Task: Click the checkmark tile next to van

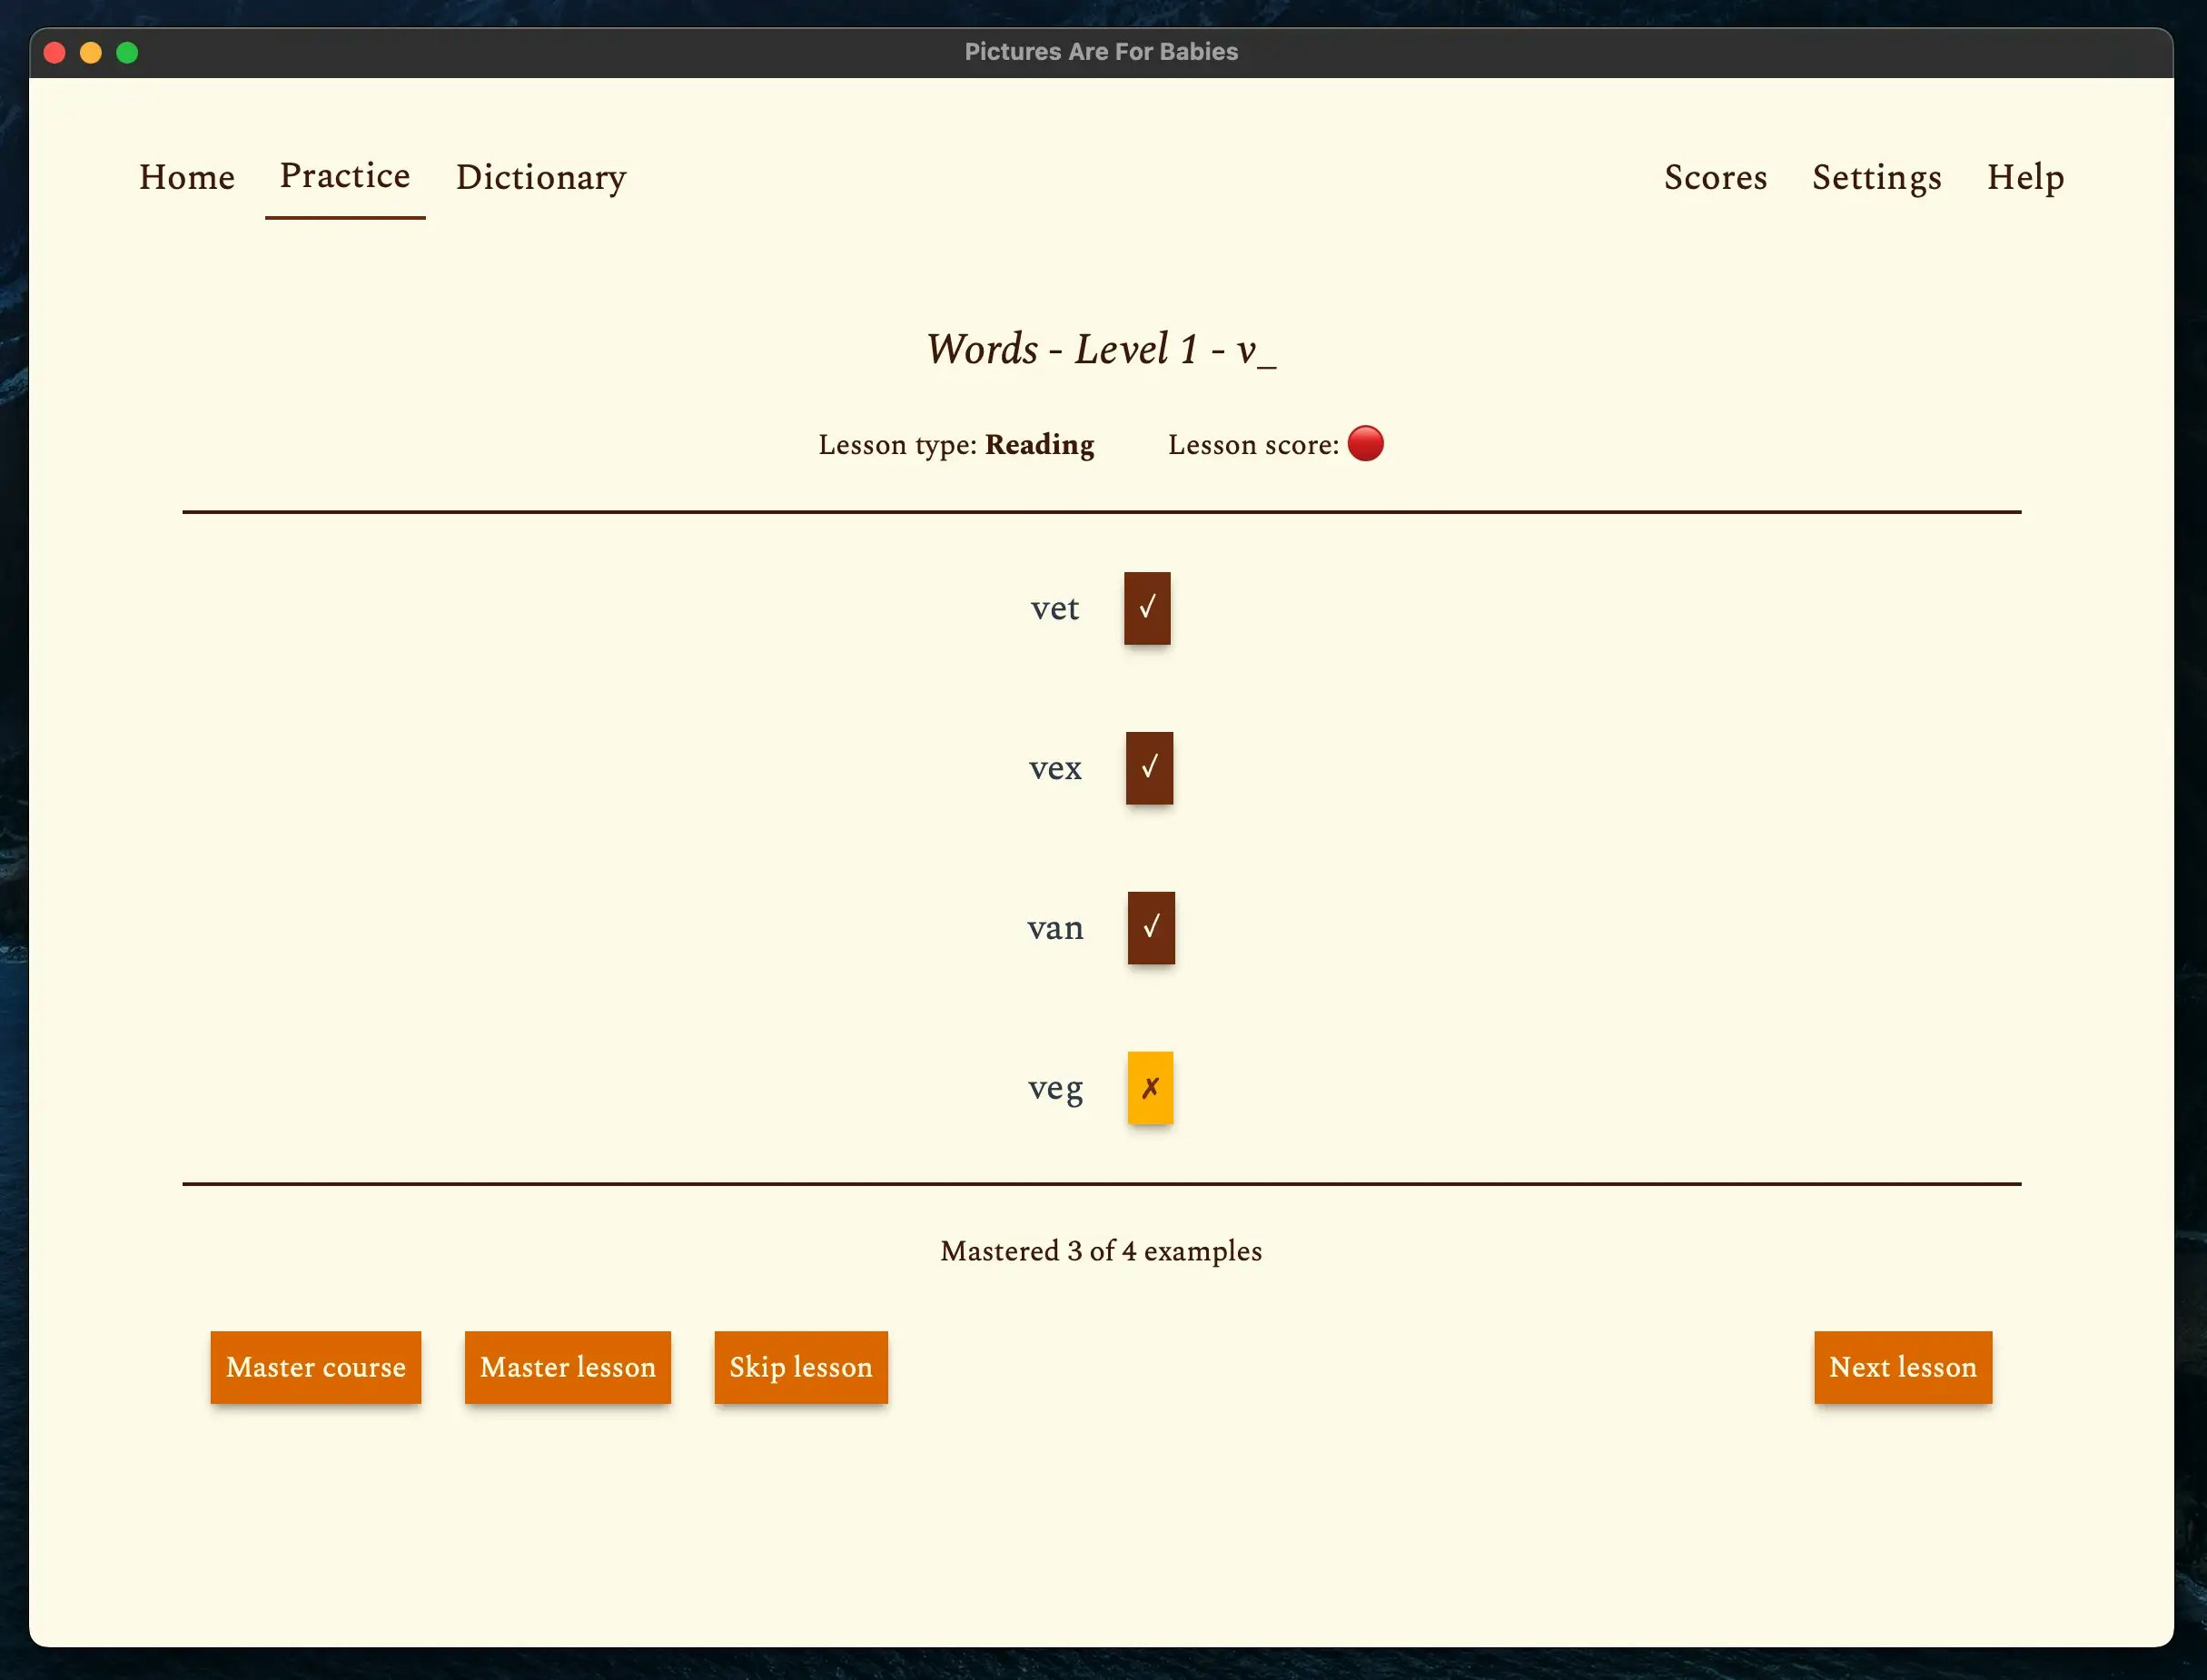Action: [x=1152, y=928]
